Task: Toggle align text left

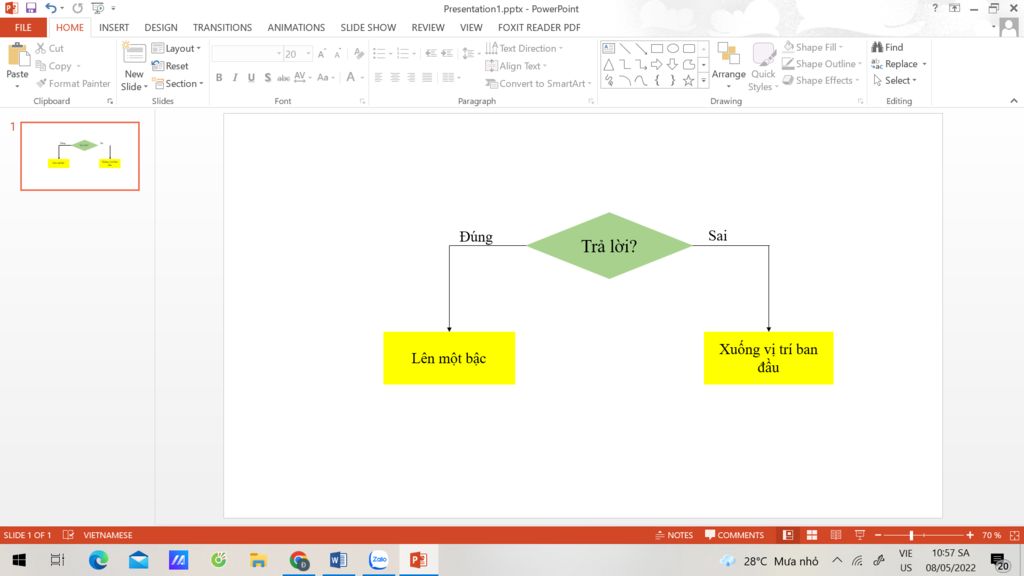Action: tap(379, 78)
